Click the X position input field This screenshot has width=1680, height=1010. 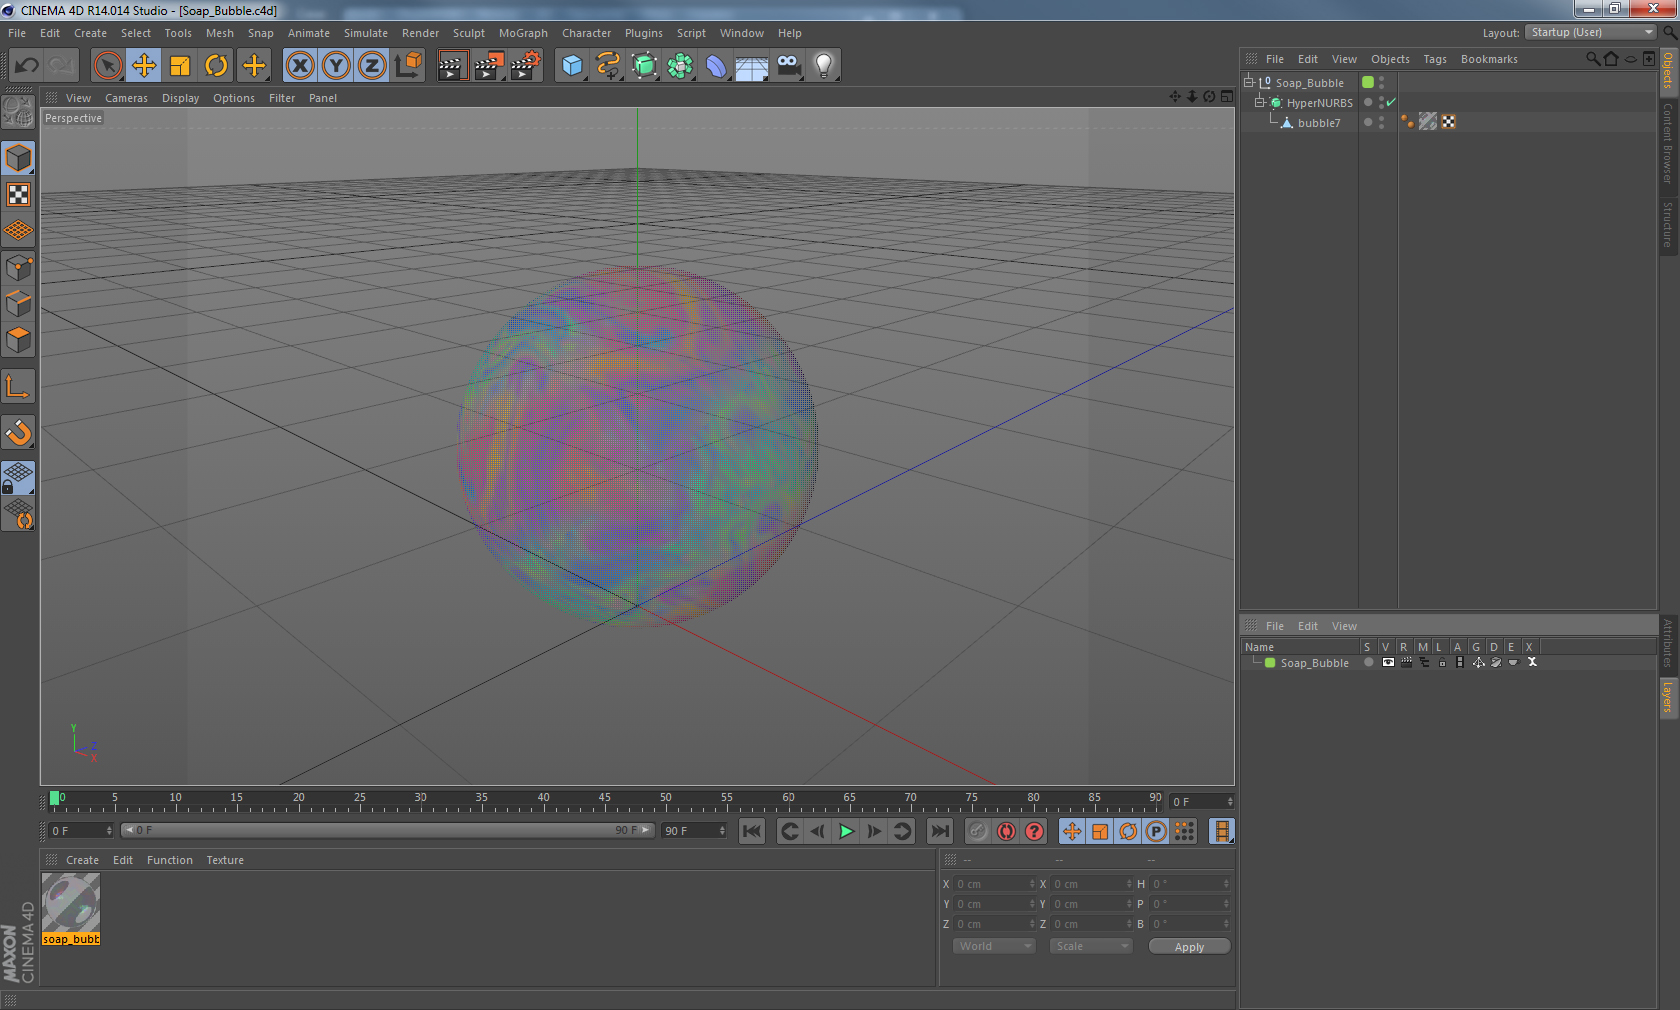(994, 884)
